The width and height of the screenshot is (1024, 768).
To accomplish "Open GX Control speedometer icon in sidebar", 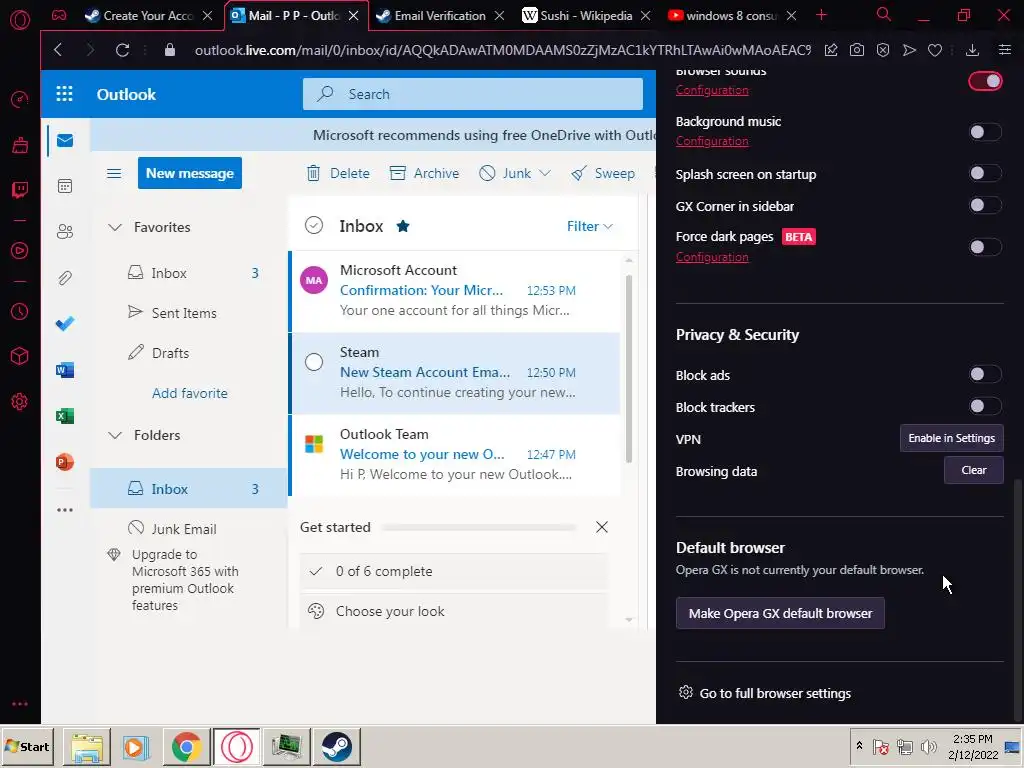I will 20,99.
